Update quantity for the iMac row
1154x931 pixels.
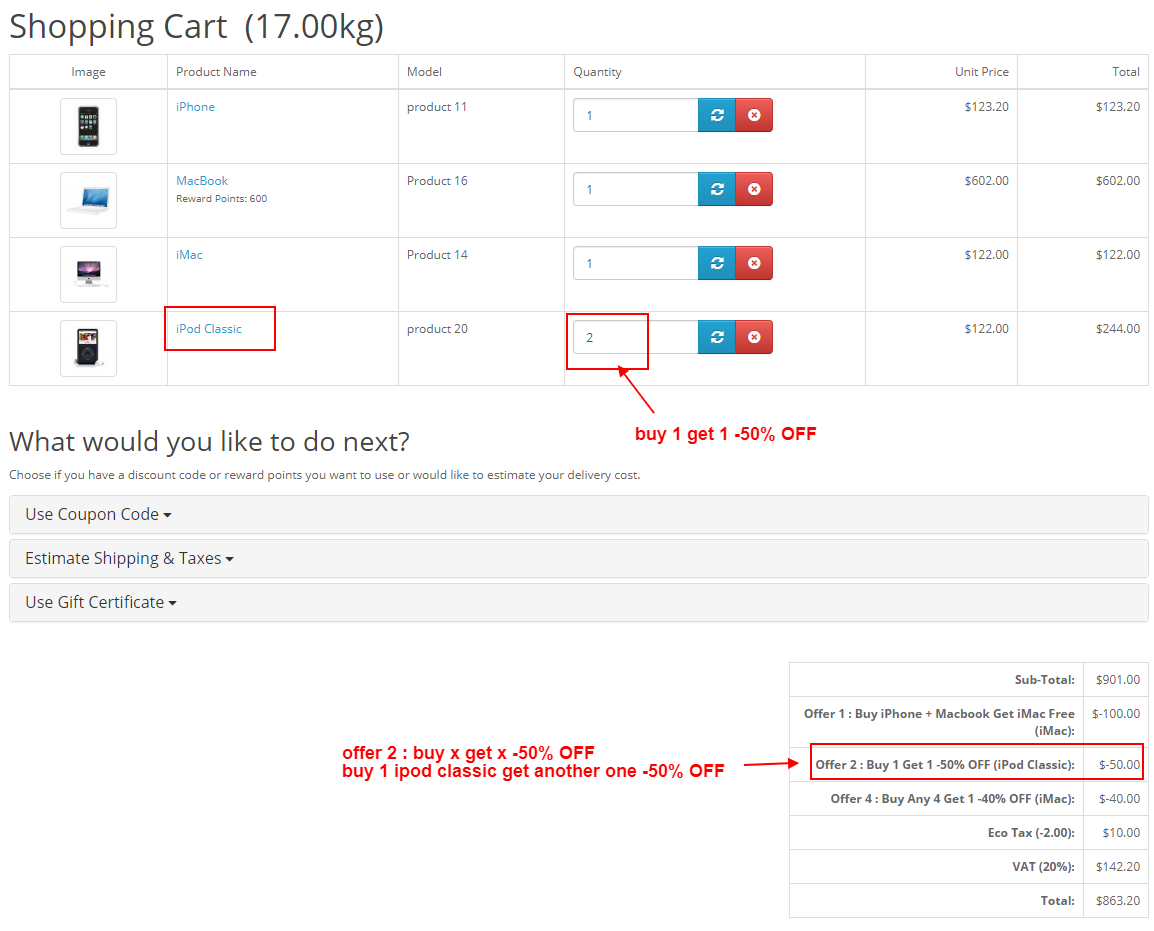pos(717,263)
